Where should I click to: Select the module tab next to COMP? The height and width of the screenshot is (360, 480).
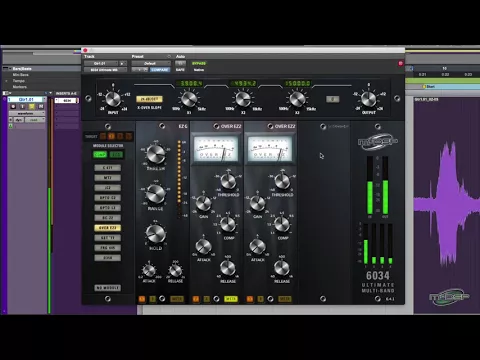(116, 155)
